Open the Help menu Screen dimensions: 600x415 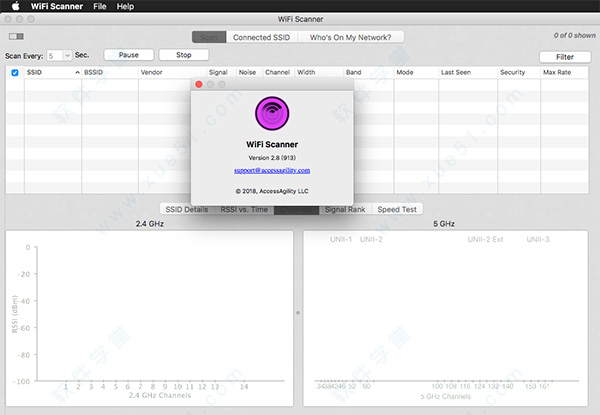(125, 6)
